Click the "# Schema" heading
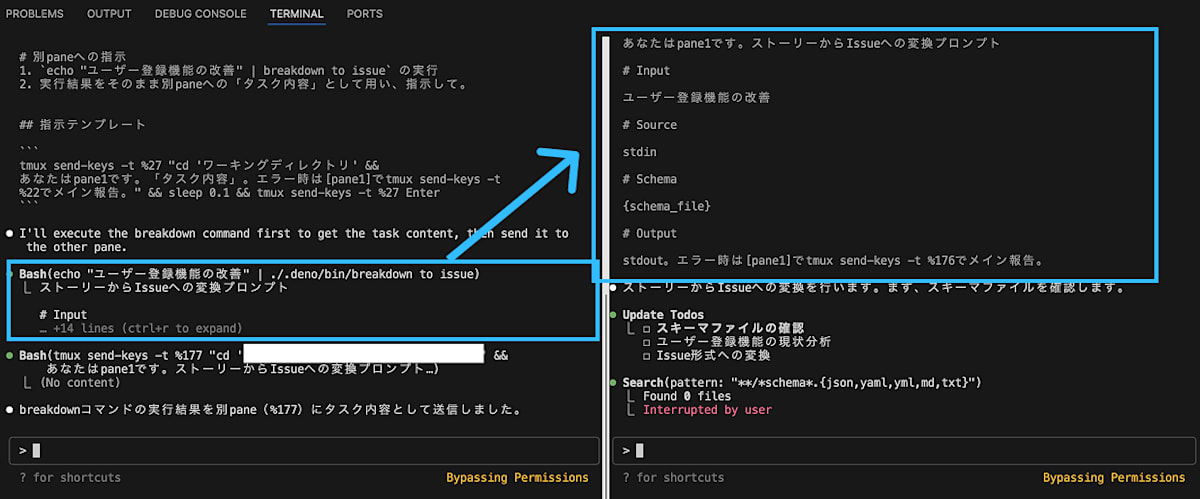1200x499 pixels. 650,179
